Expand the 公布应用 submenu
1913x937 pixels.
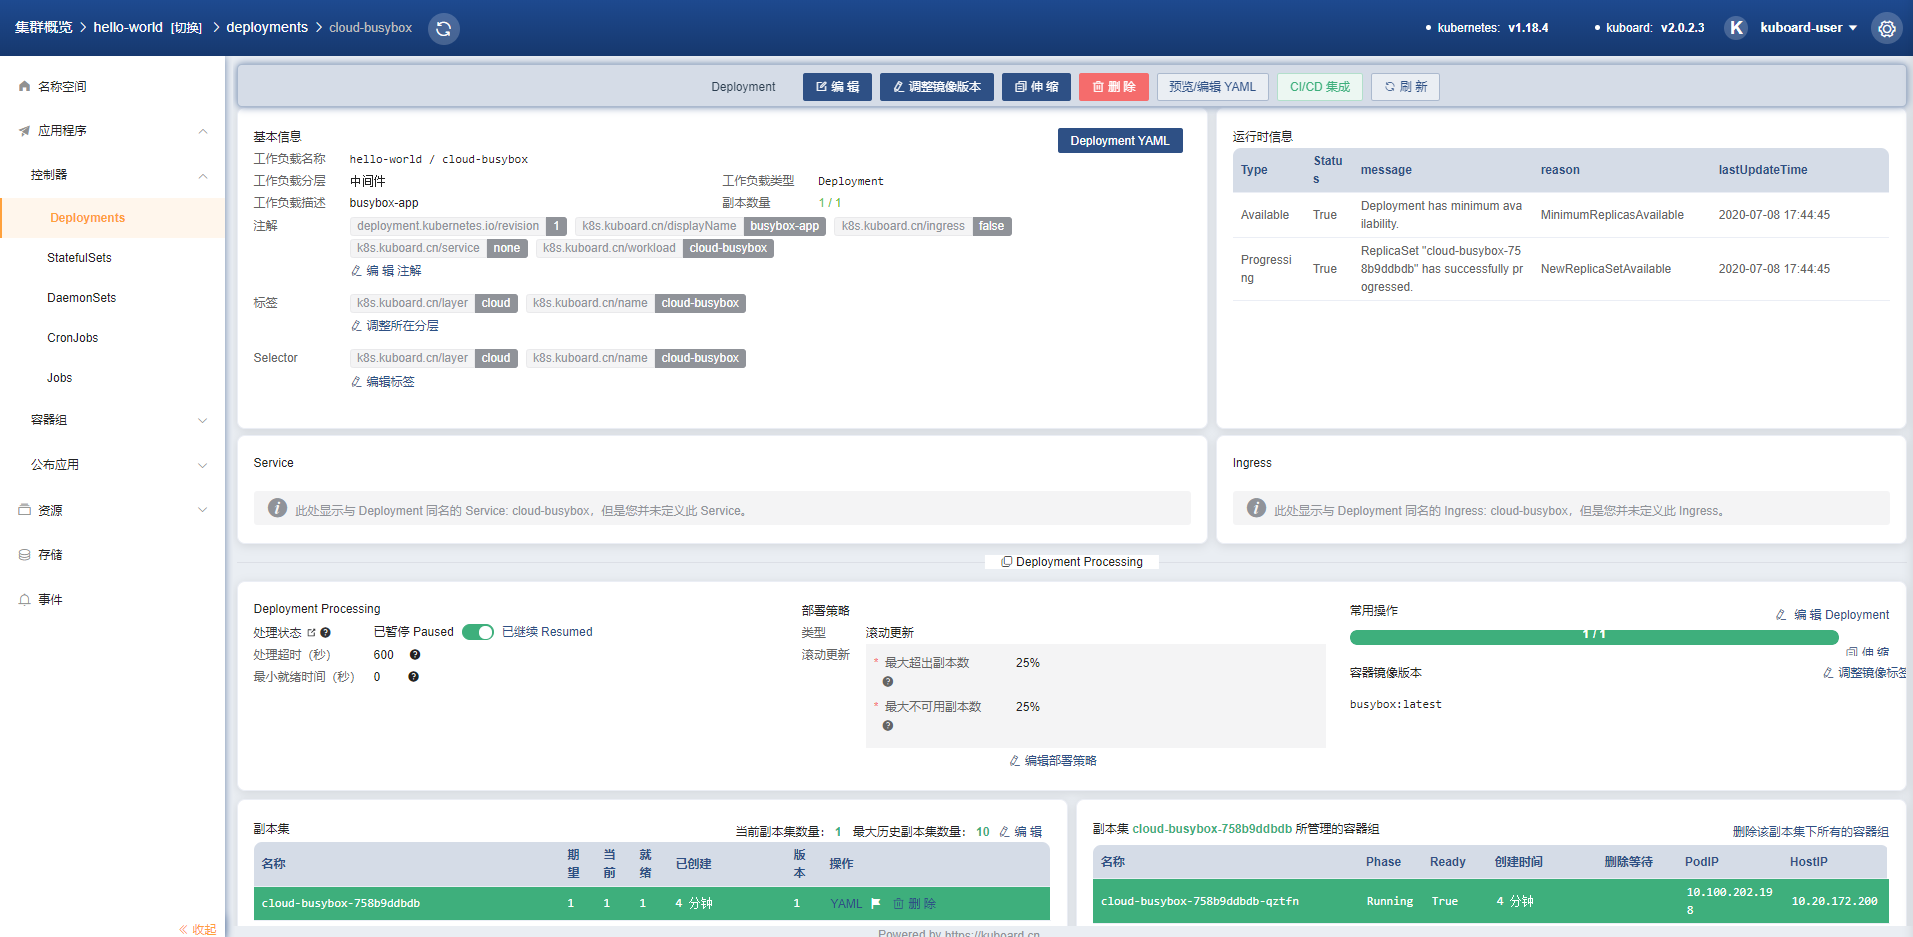coord(203,465)
